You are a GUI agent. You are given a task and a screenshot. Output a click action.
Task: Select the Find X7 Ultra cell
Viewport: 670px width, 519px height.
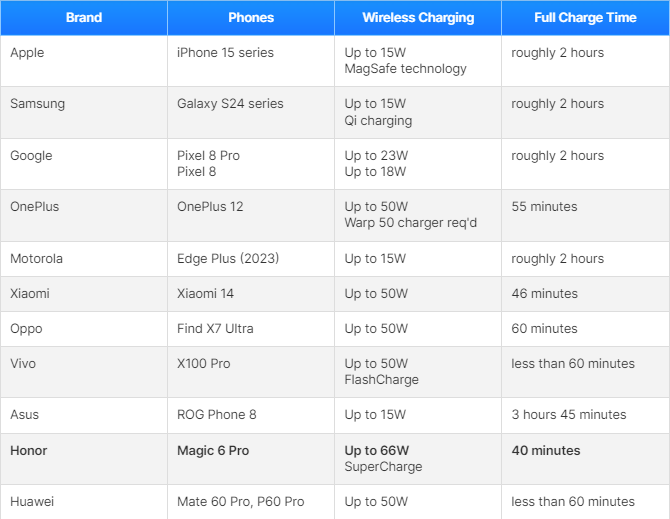[x=215, y=329]
